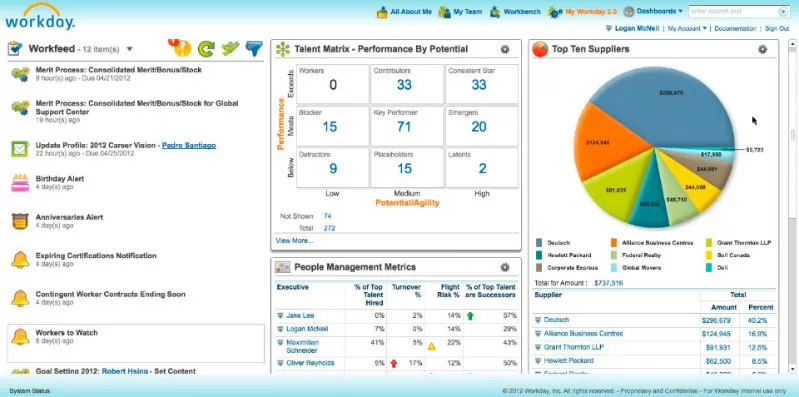The image size is (799, 397).
Task: Open the Documentation link
Action: click(x=735, y=29)
